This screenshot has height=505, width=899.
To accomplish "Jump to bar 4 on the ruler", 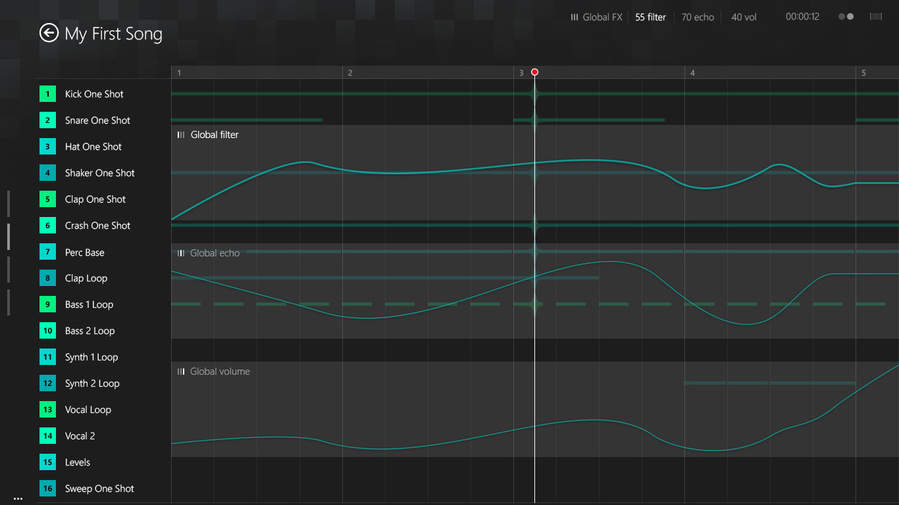I will point(692,73).
